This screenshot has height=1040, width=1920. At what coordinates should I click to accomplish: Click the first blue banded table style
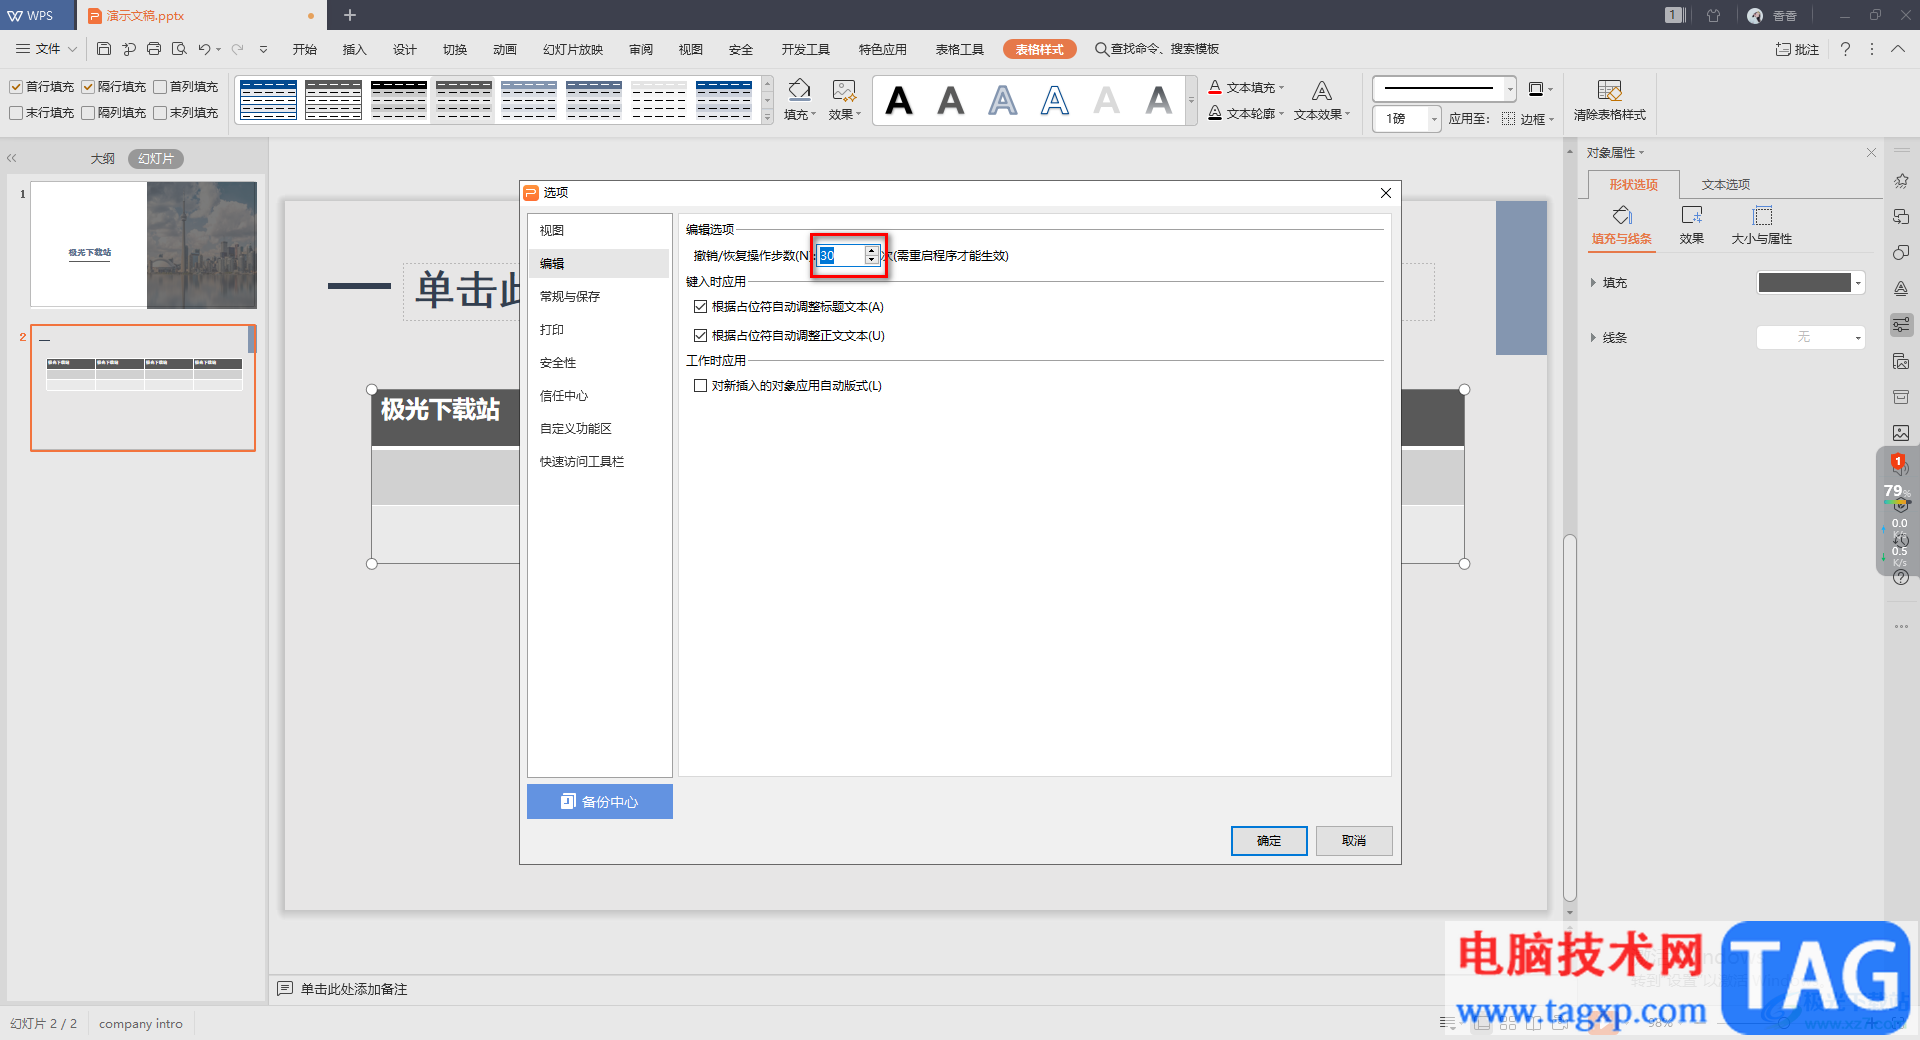tap(268, 99)
